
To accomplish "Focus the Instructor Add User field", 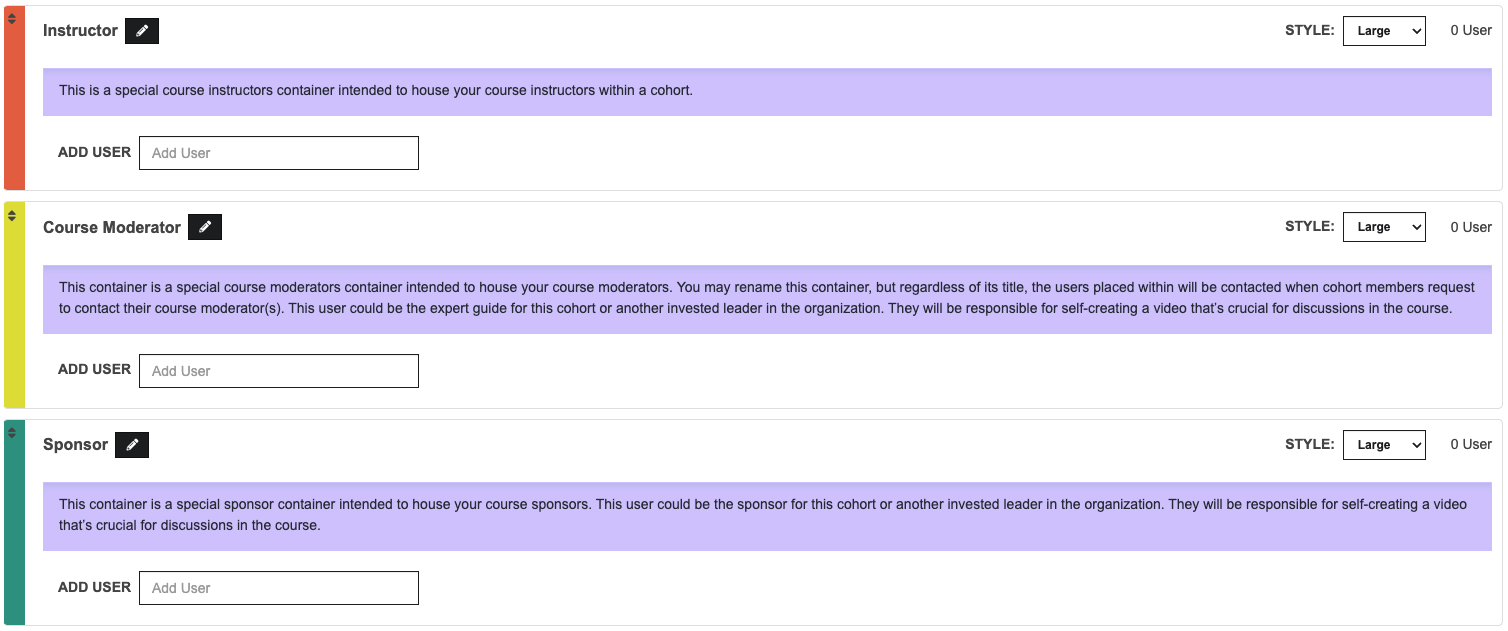I will 279,153.
